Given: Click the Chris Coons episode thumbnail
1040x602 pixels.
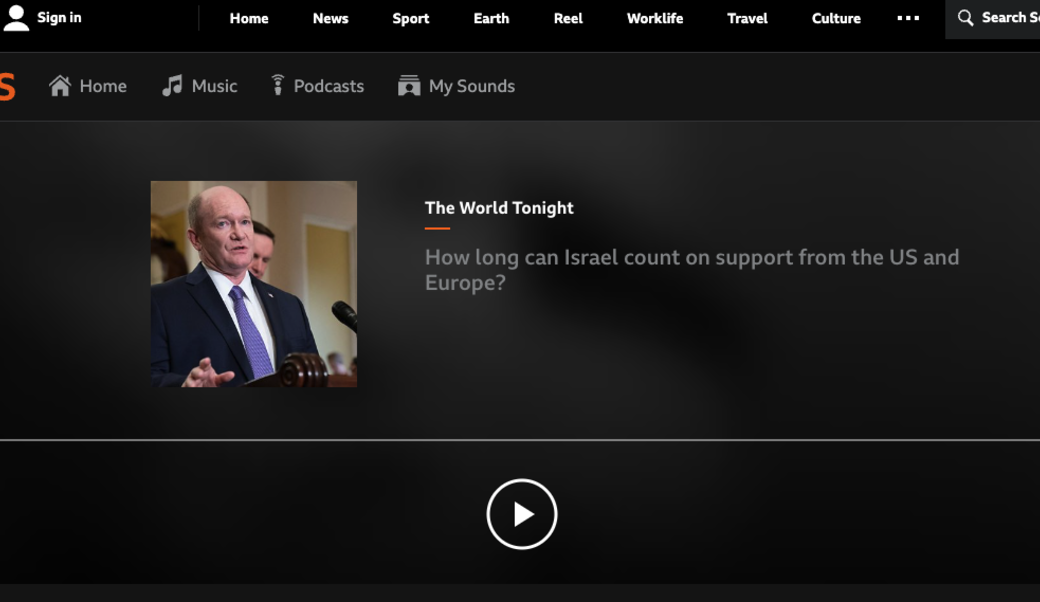Looking at the screenshot, I should [253, 283].
